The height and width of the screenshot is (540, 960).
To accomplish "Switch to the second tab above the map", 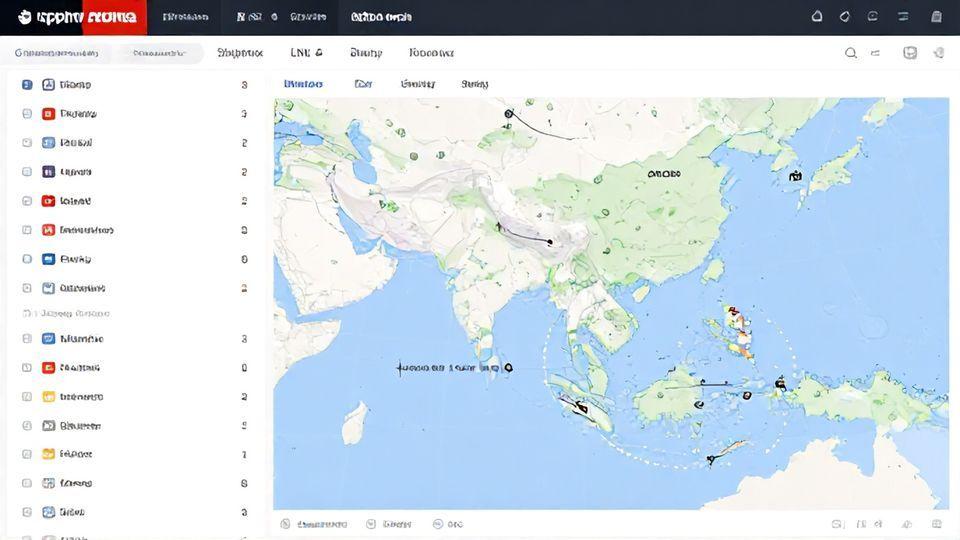I will coord(363,84).
